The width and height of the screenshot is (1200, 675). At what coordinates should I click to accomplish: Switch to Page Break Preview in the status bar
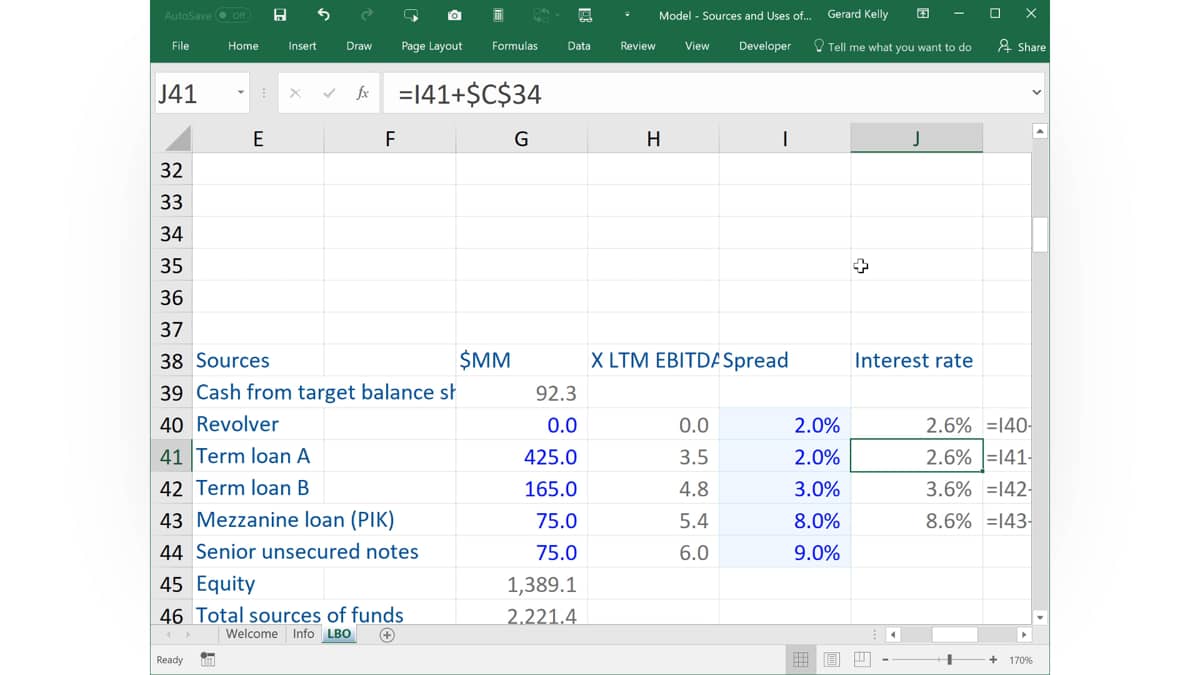click(x=862, y=660)
